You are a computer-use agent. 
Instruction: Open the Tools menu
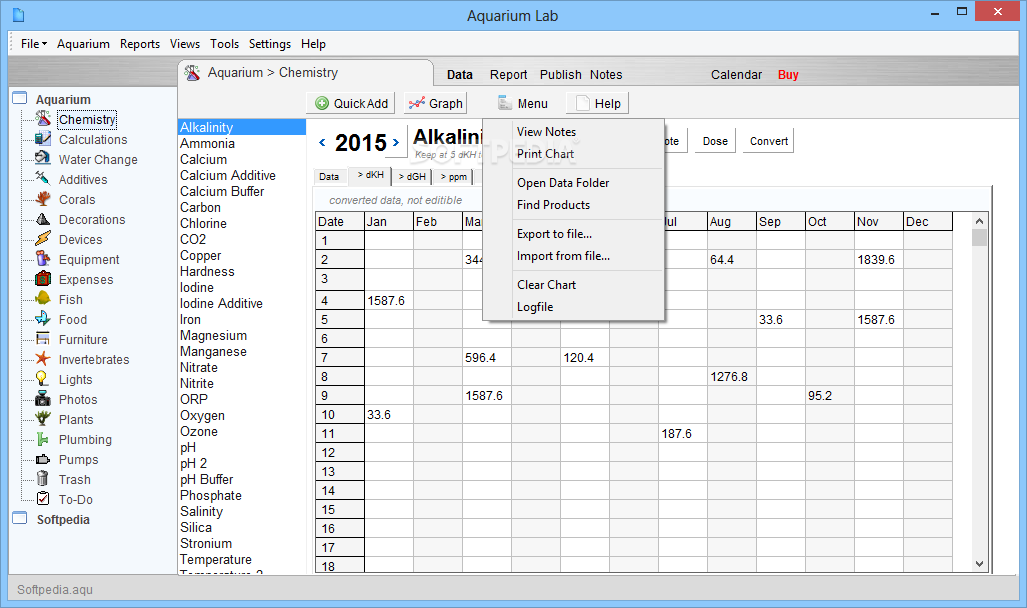coord(224,44)
